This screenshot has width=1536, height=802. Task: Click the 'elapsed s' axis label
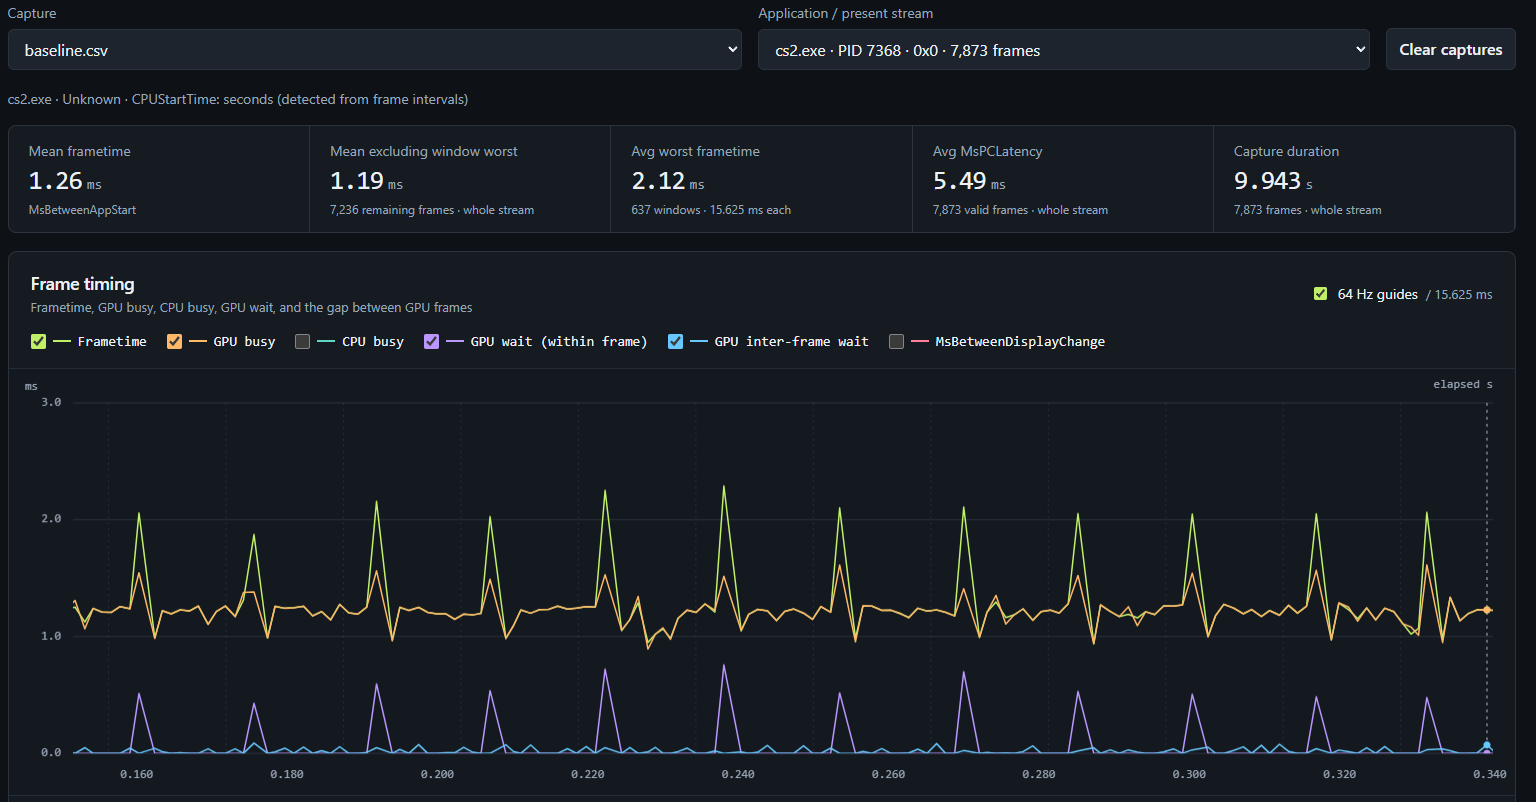[x=1463, y=384]
